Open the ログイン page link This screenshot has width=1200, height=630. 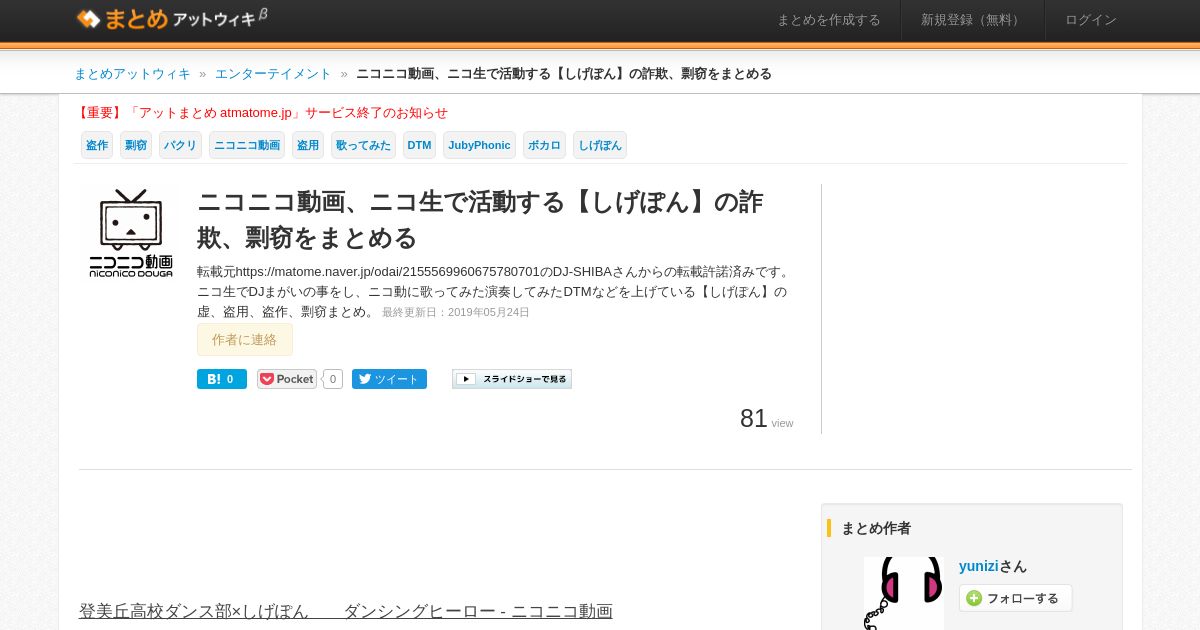click(x=1090, y=20)
